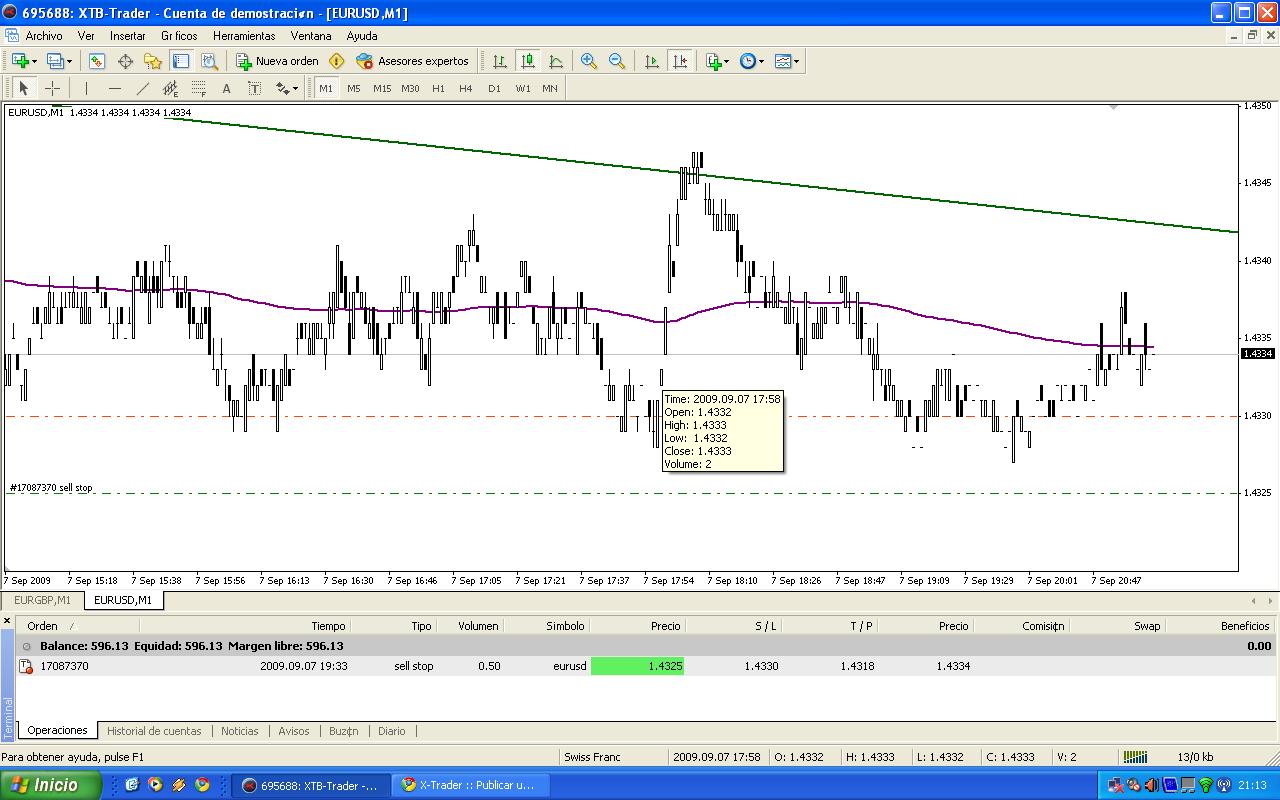Click the green 1.4325 price cell

[x=637, y=666]
